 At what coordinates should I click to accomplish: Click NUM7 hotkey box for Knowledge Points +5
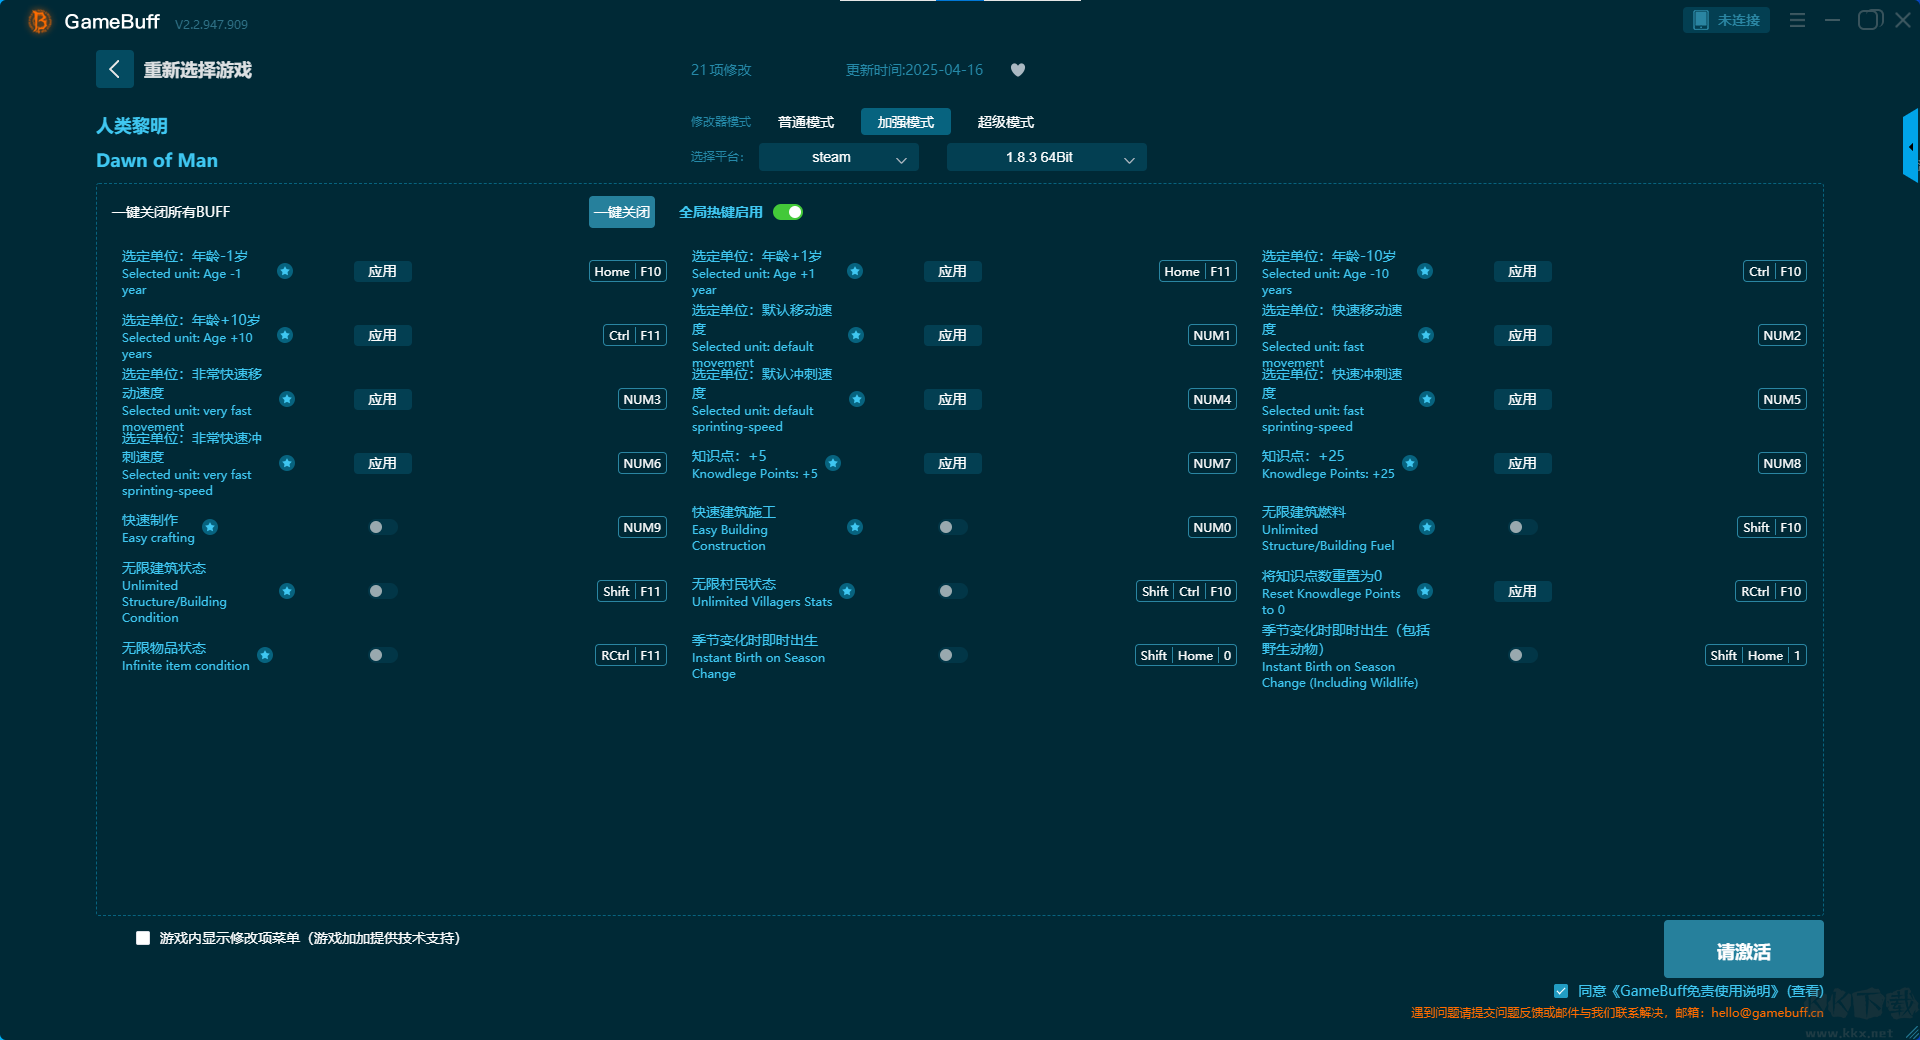[x=1212, y=463]
